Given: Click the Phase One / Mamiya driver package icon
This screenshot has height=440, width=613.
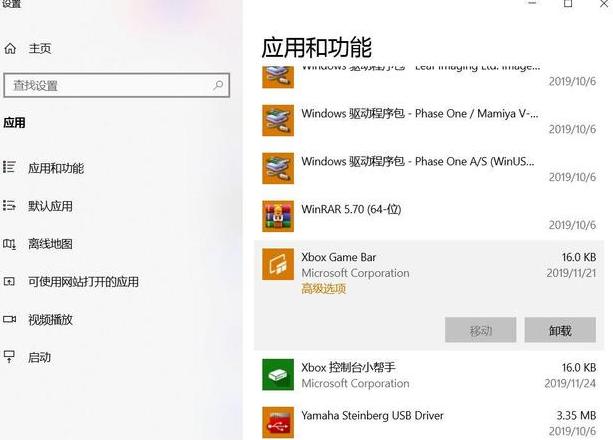Looking at the screenshot, I should tap(278, 120).
